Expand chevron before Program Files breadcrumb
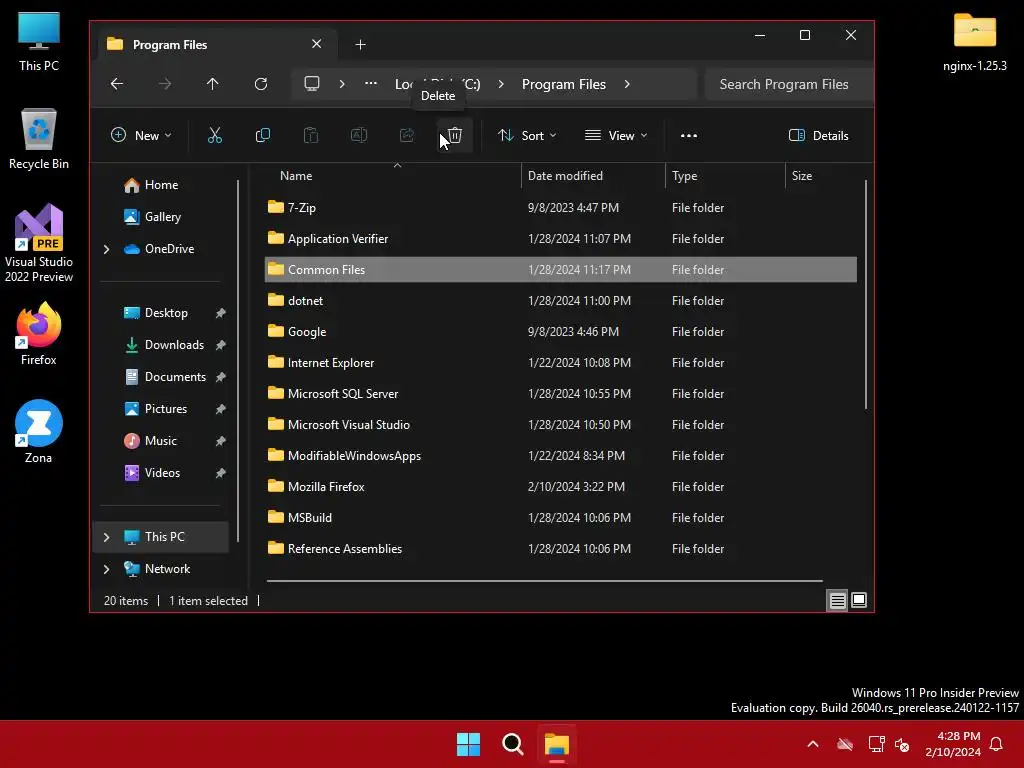1024x768 pixels. tap(501, 84)
